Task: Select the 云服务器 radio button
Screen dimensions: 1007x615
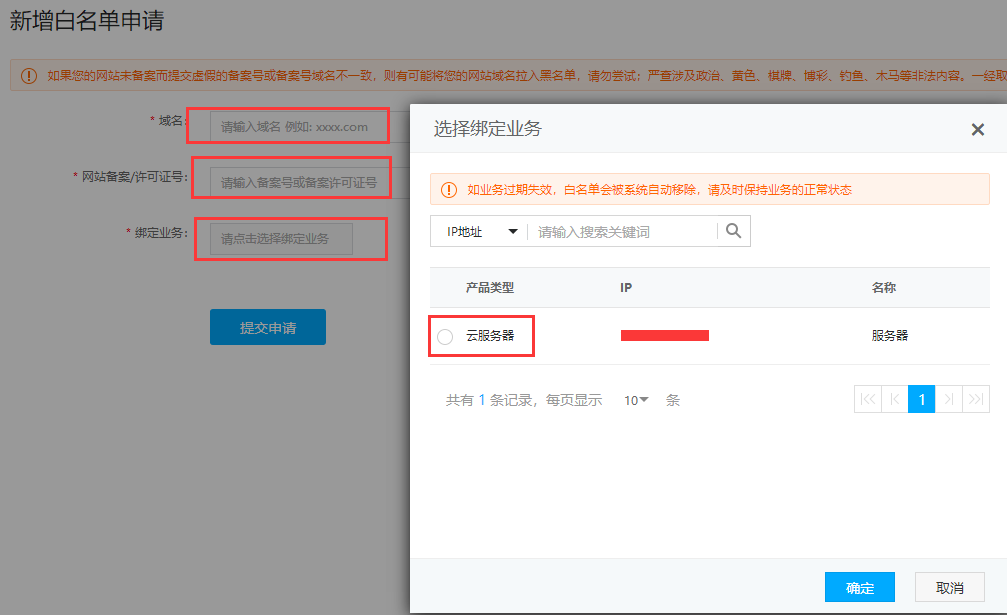Action: coord(445,337)
